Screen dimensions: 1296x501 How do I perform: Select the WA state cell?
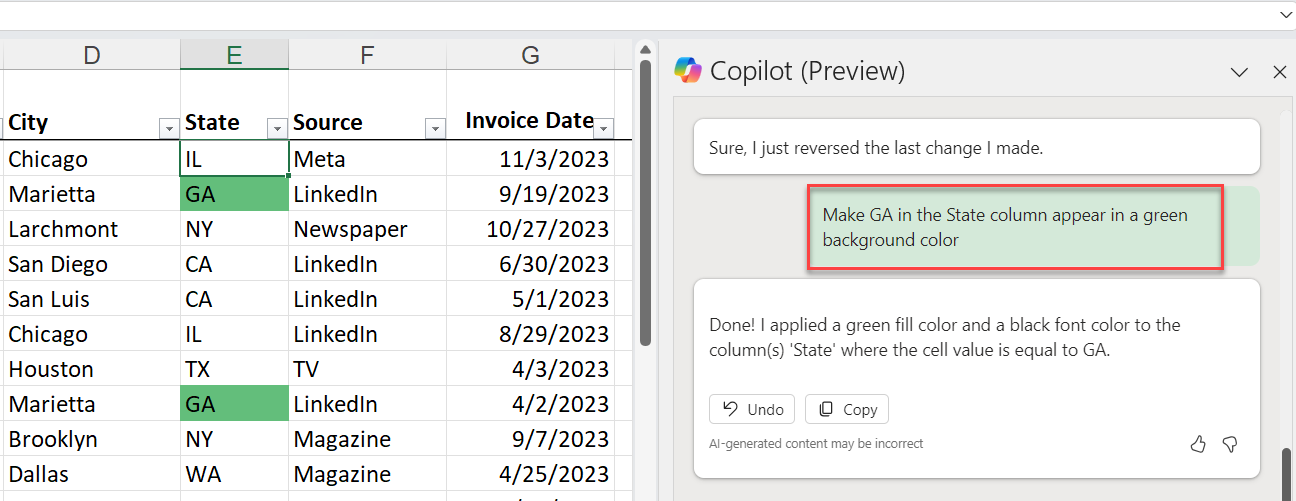[x=234, y=474]
